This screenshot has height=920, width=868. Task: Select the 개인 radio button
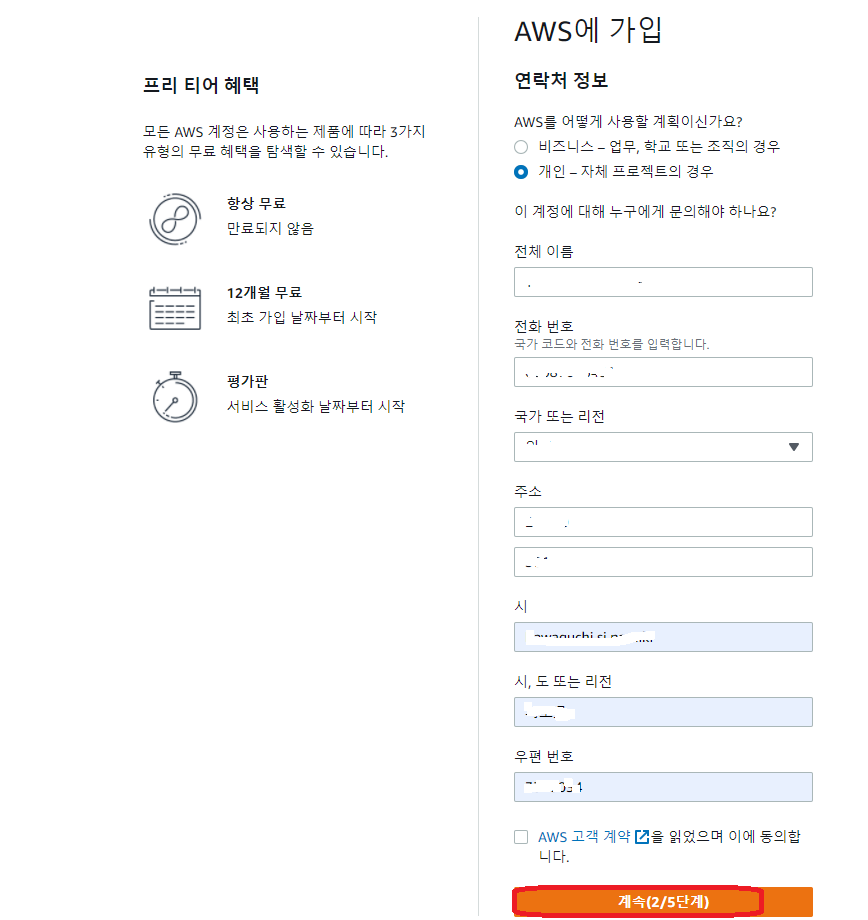pos(521,172)
